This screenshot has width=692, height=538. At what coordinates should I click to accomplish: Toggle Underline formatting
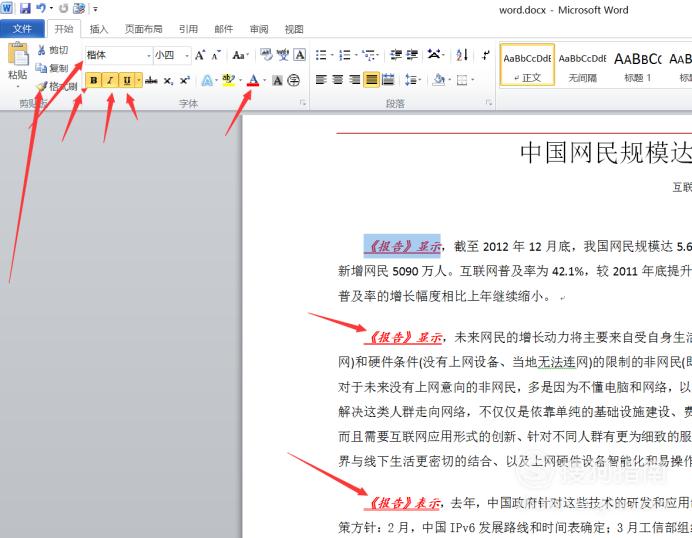[x=127, y=80]
